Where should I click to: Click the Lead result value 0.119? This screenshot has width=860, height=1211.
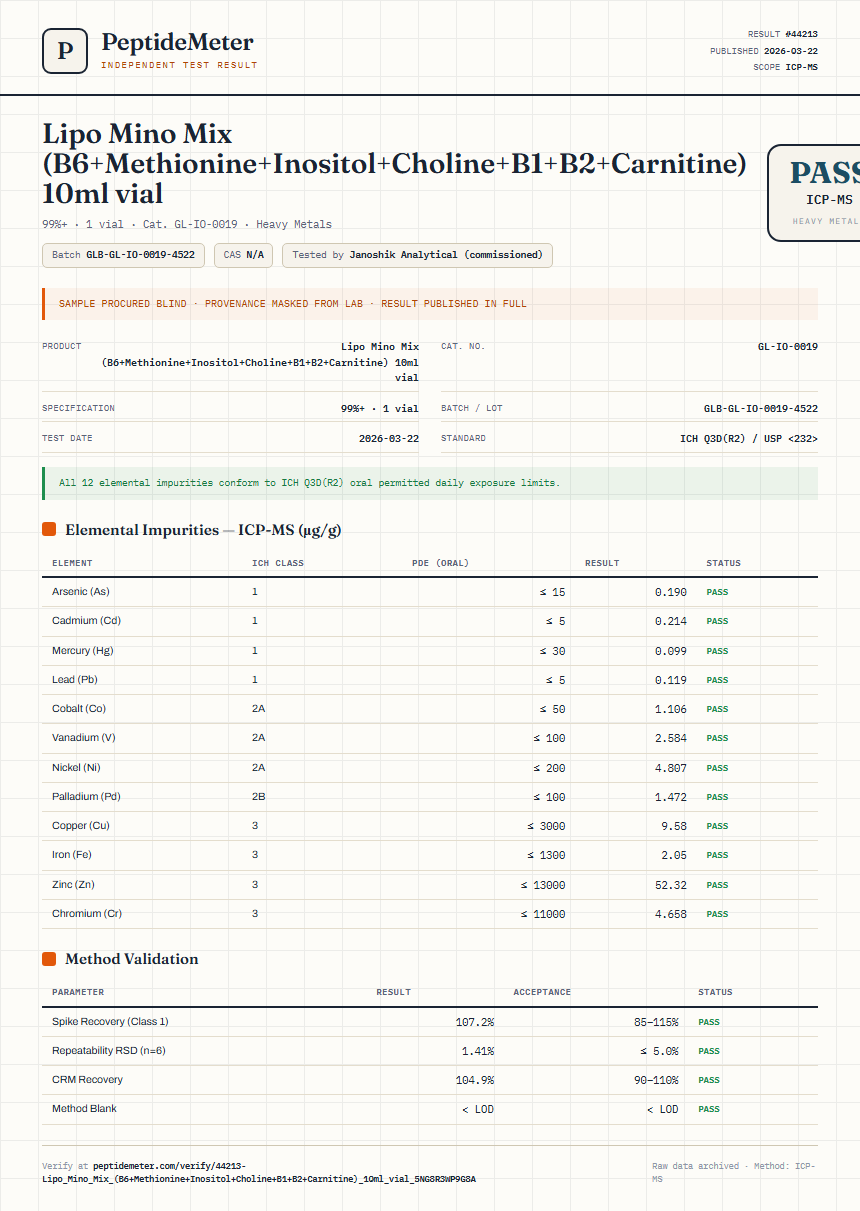click(x=671, y=680)
